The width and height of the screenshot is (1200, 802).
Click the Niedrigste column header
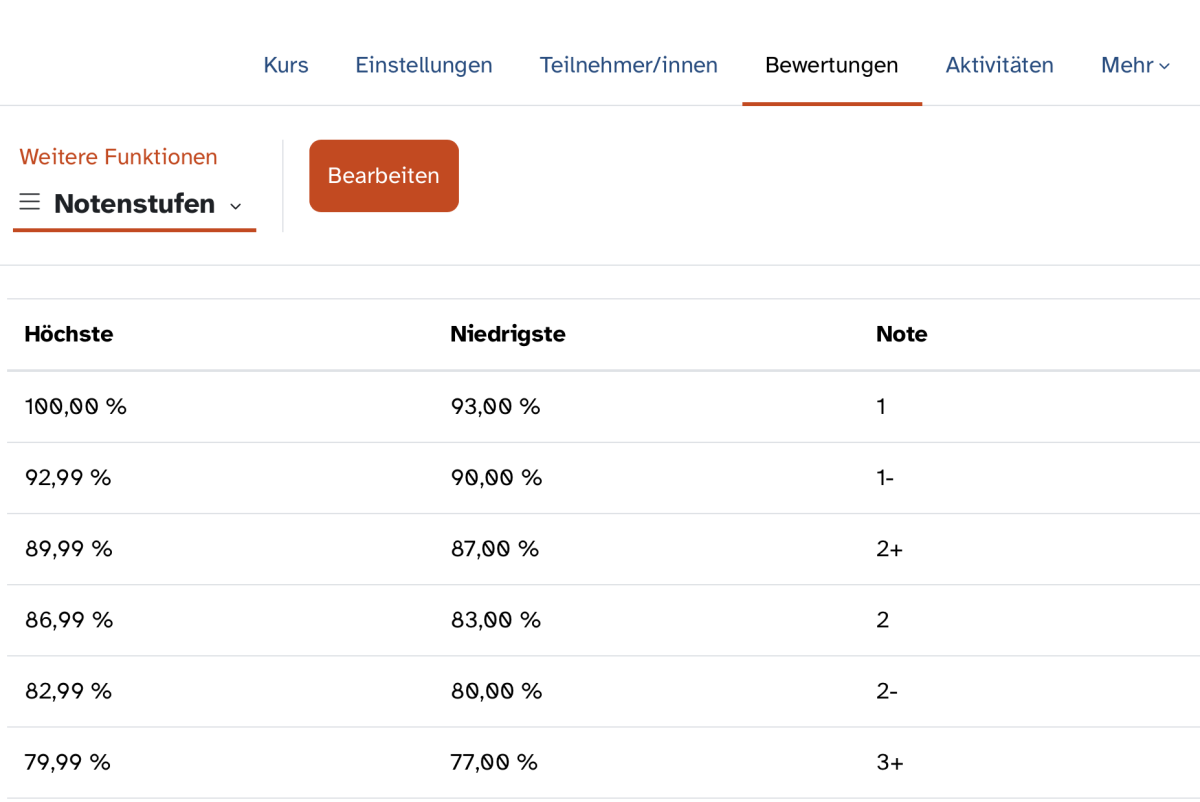(507, 334)
